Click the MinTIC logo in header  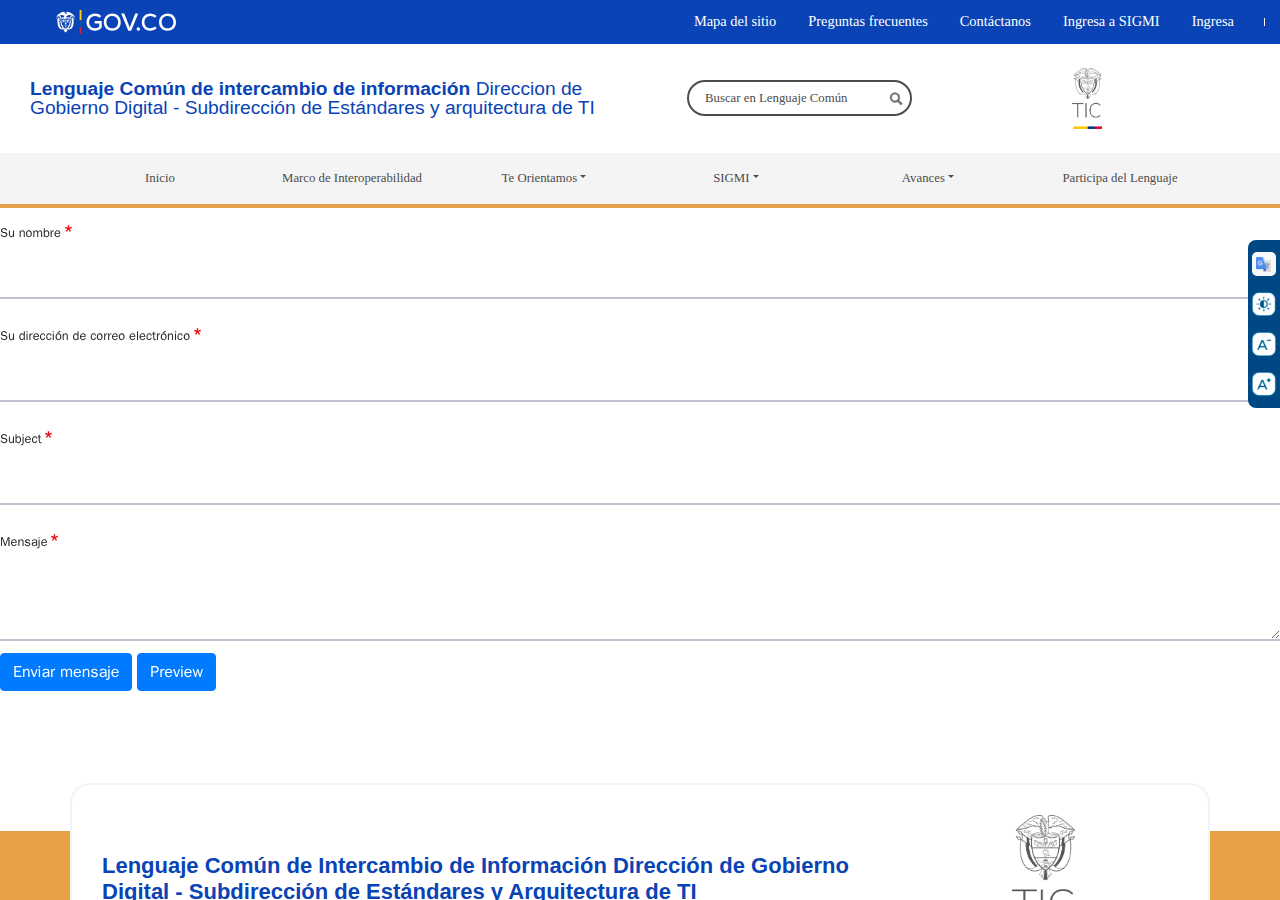tap(1087, 98)
